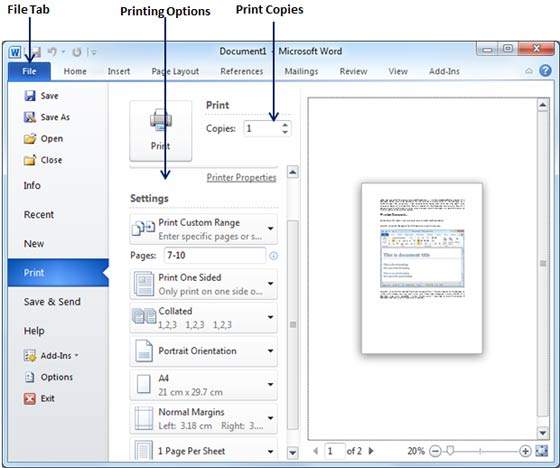Select Recent in the backstage sidebar
This screenshot has height=468, width=560.
[39, 215]
